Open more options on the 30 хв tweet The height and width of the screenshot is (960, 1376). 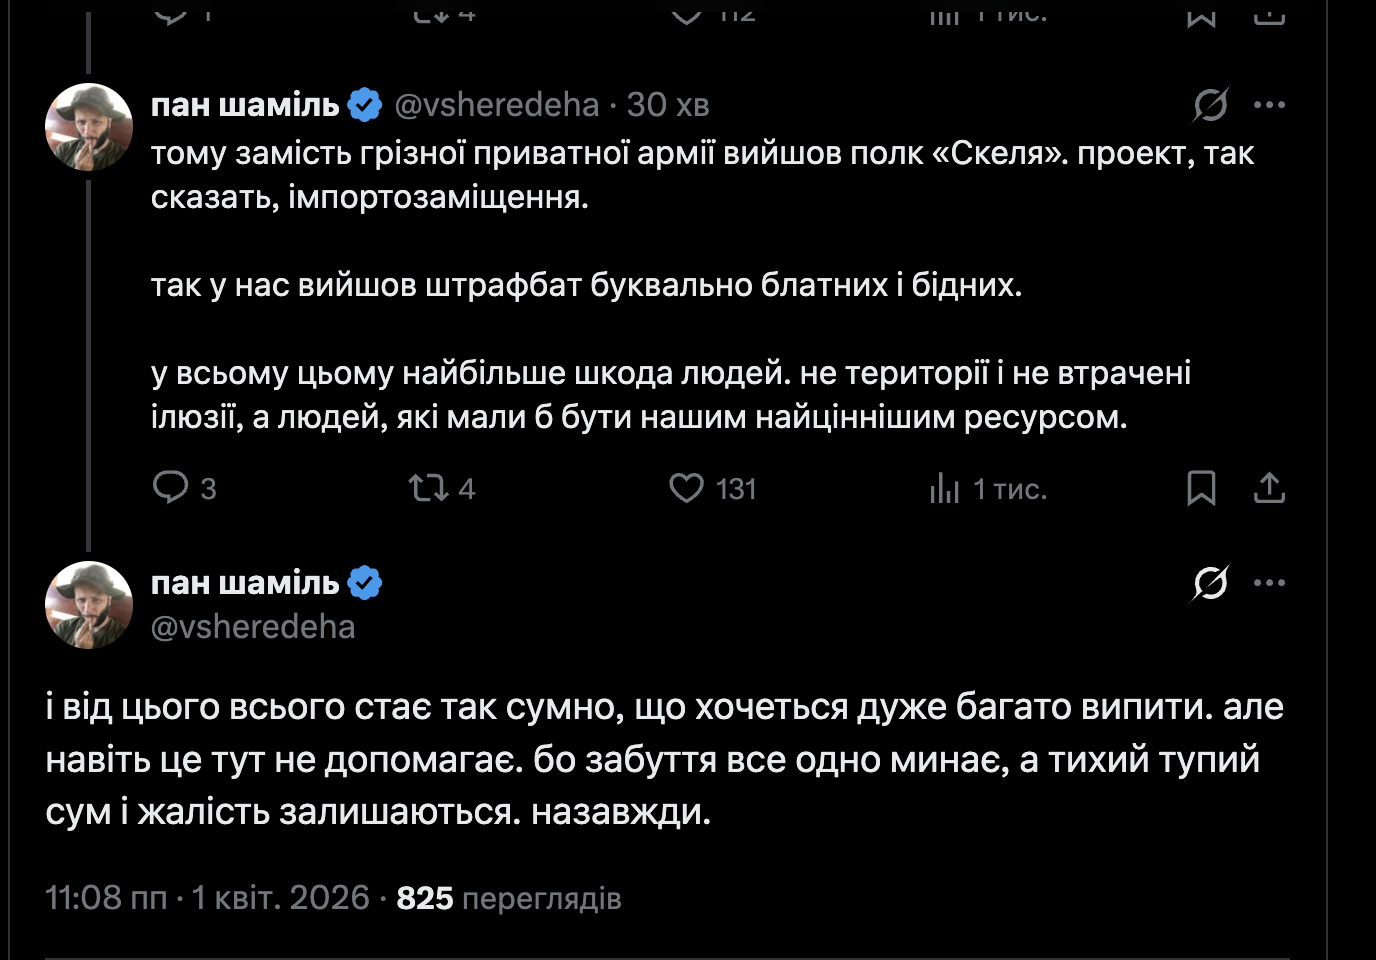[1269, 104]
